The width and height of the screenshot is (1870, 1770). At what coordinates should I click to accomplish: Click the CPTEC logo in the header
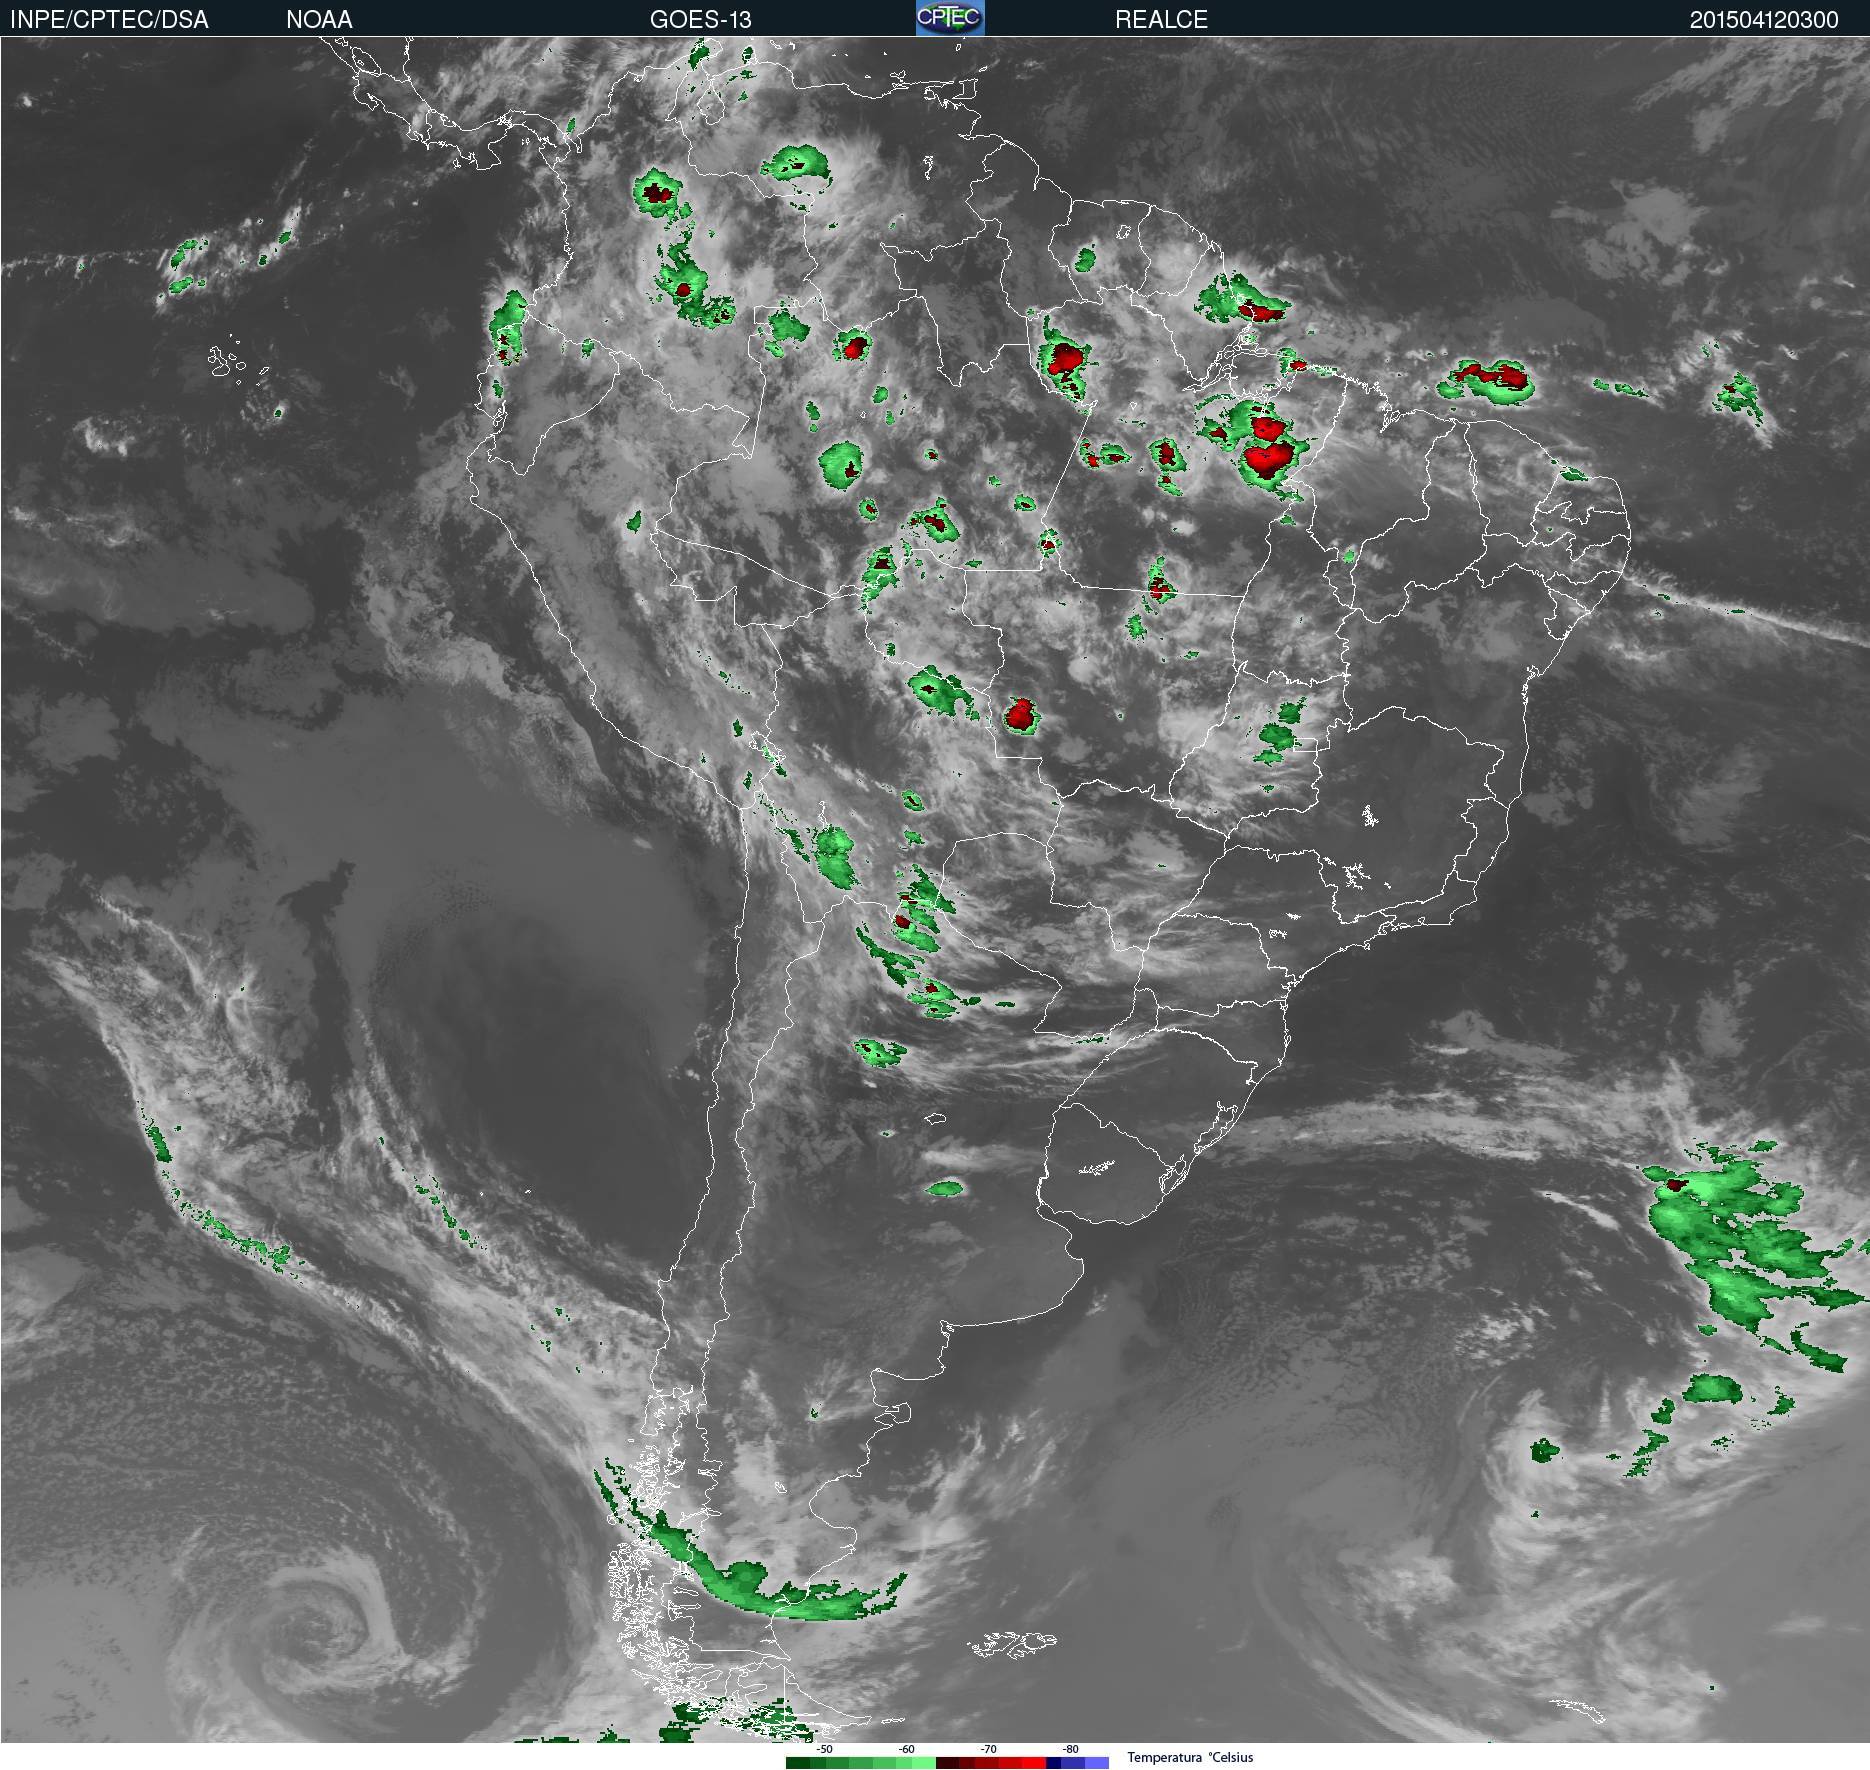click(x=950, y=18)
